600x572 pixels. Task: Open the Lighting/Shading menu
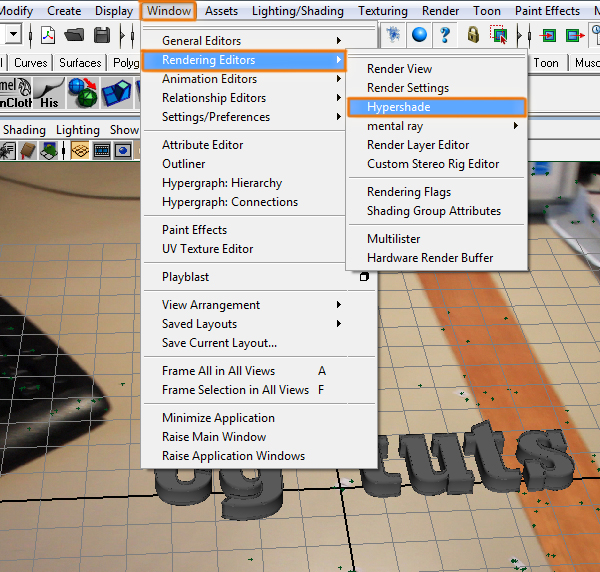[x=298, y=11]
